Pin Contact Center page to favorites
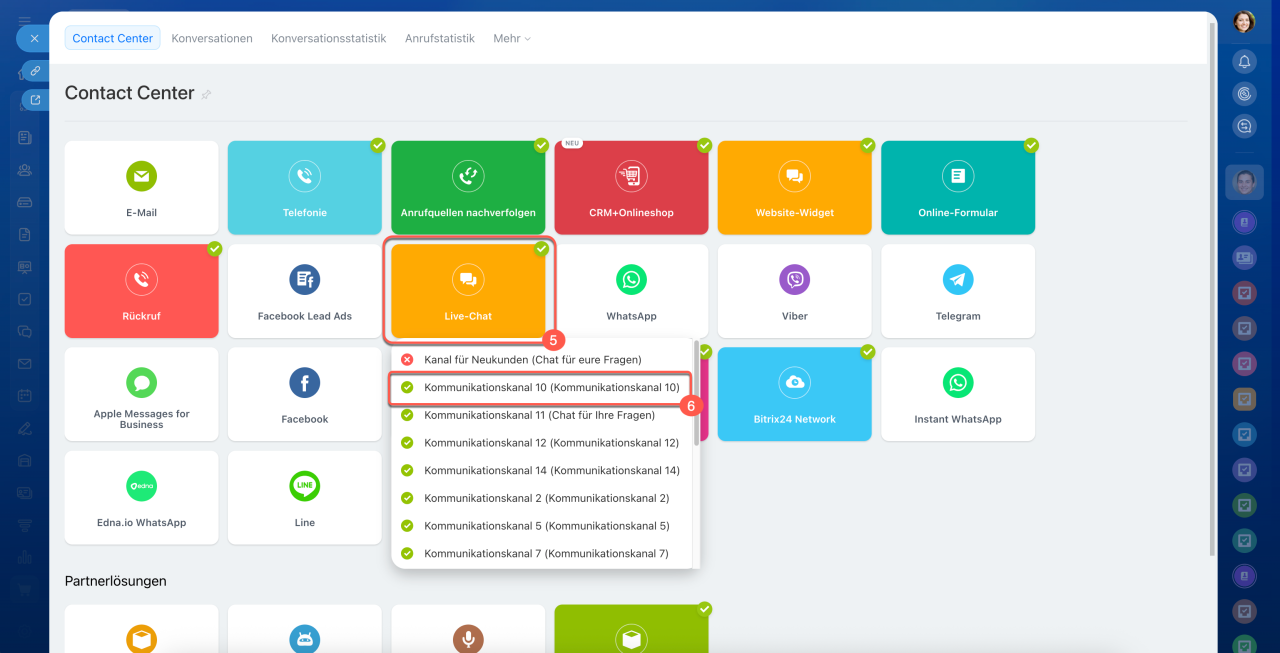This screenshot has height=653, width=1280. point(207,95)
